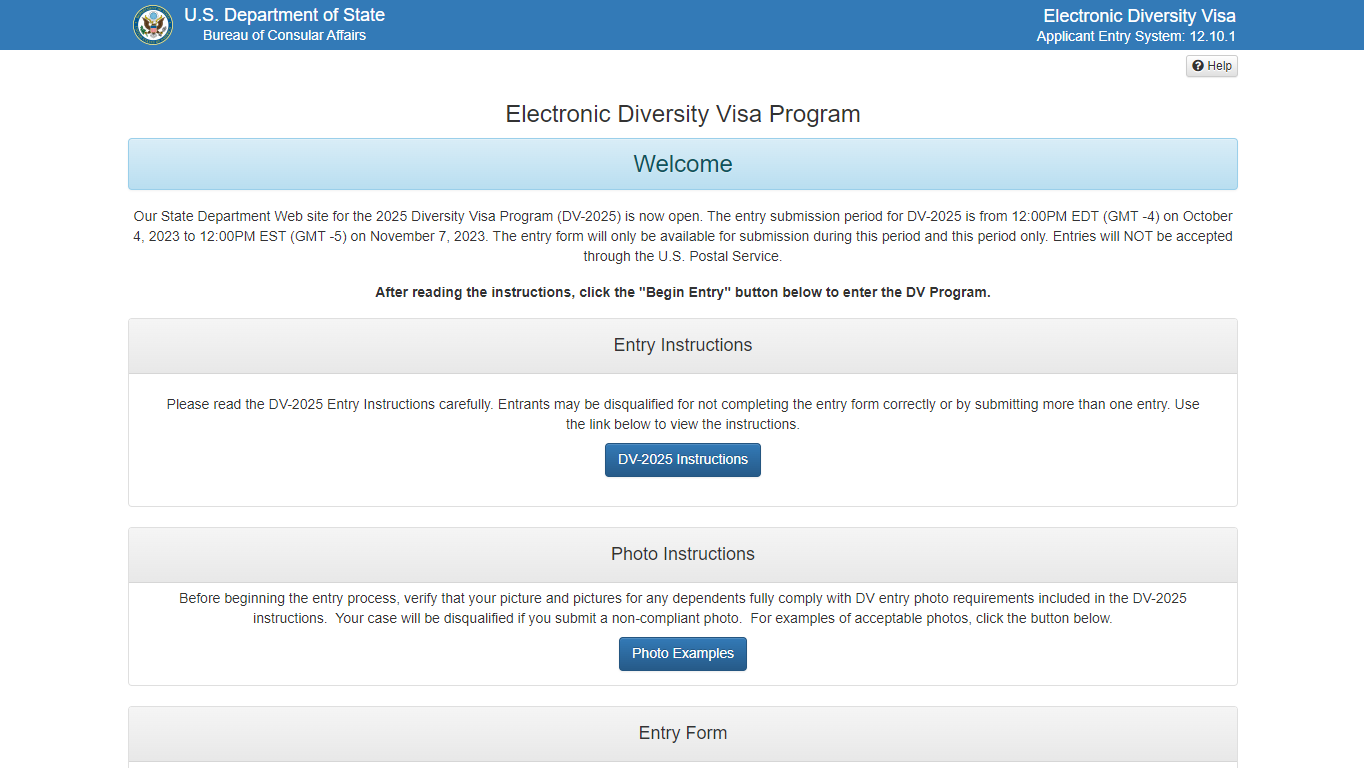Click the Bureau of Consular Affairs text
The image size is (1364, 768).
pos(284,35)
